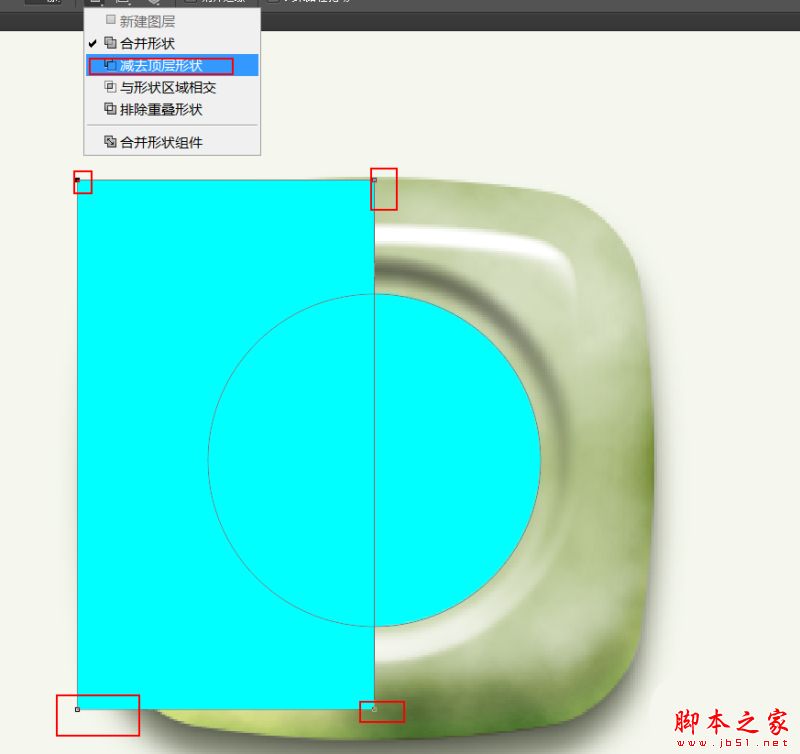Click 合并形状组件 at the menu bottom
Screen dimensions: 800x754
point(172,142)
